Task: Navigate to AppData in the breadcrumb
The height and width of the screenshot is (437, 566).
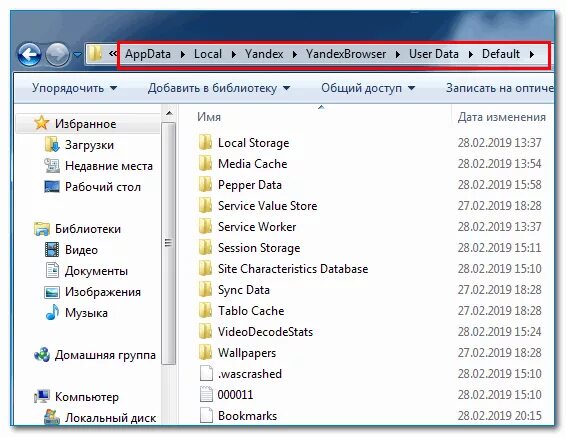Action: click(148, 54)
